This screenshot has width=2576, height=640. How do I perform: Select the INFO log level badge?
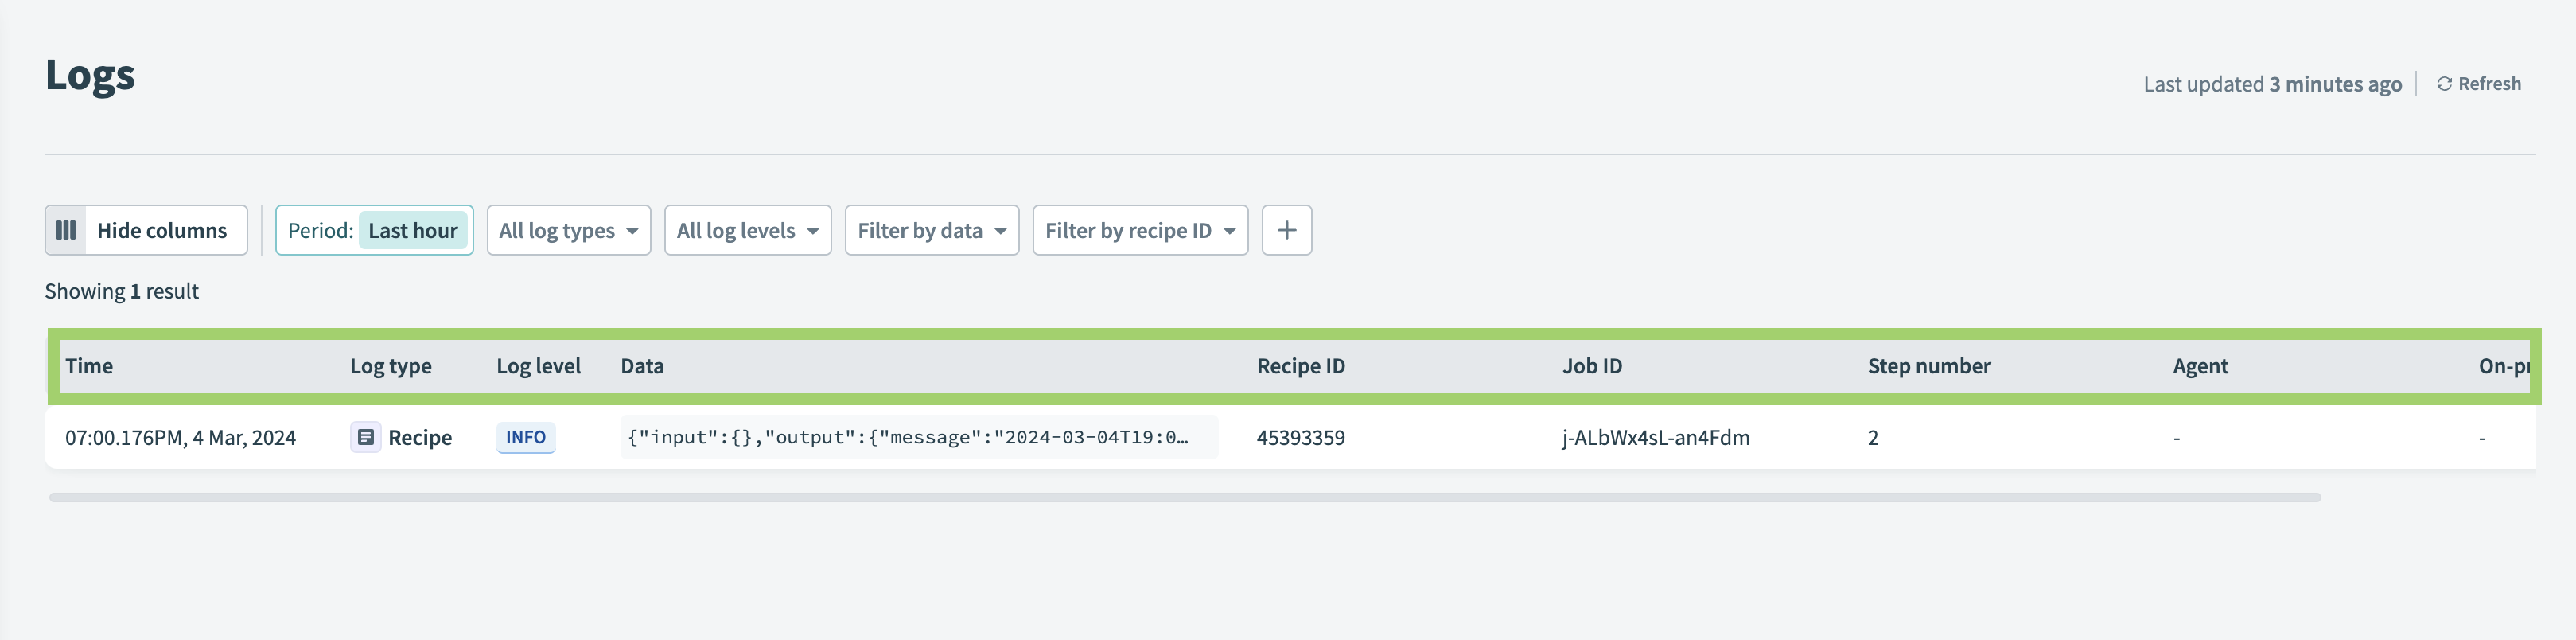(525, 437)
